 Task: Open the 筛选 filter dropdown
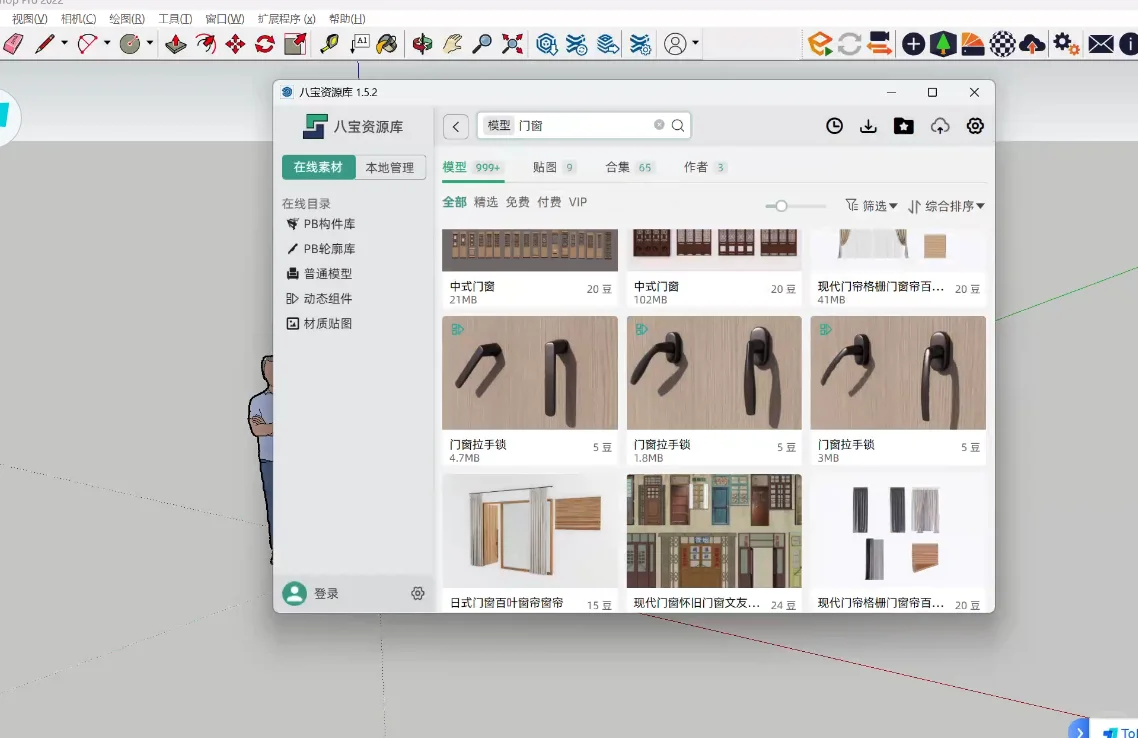coord(872,206)
